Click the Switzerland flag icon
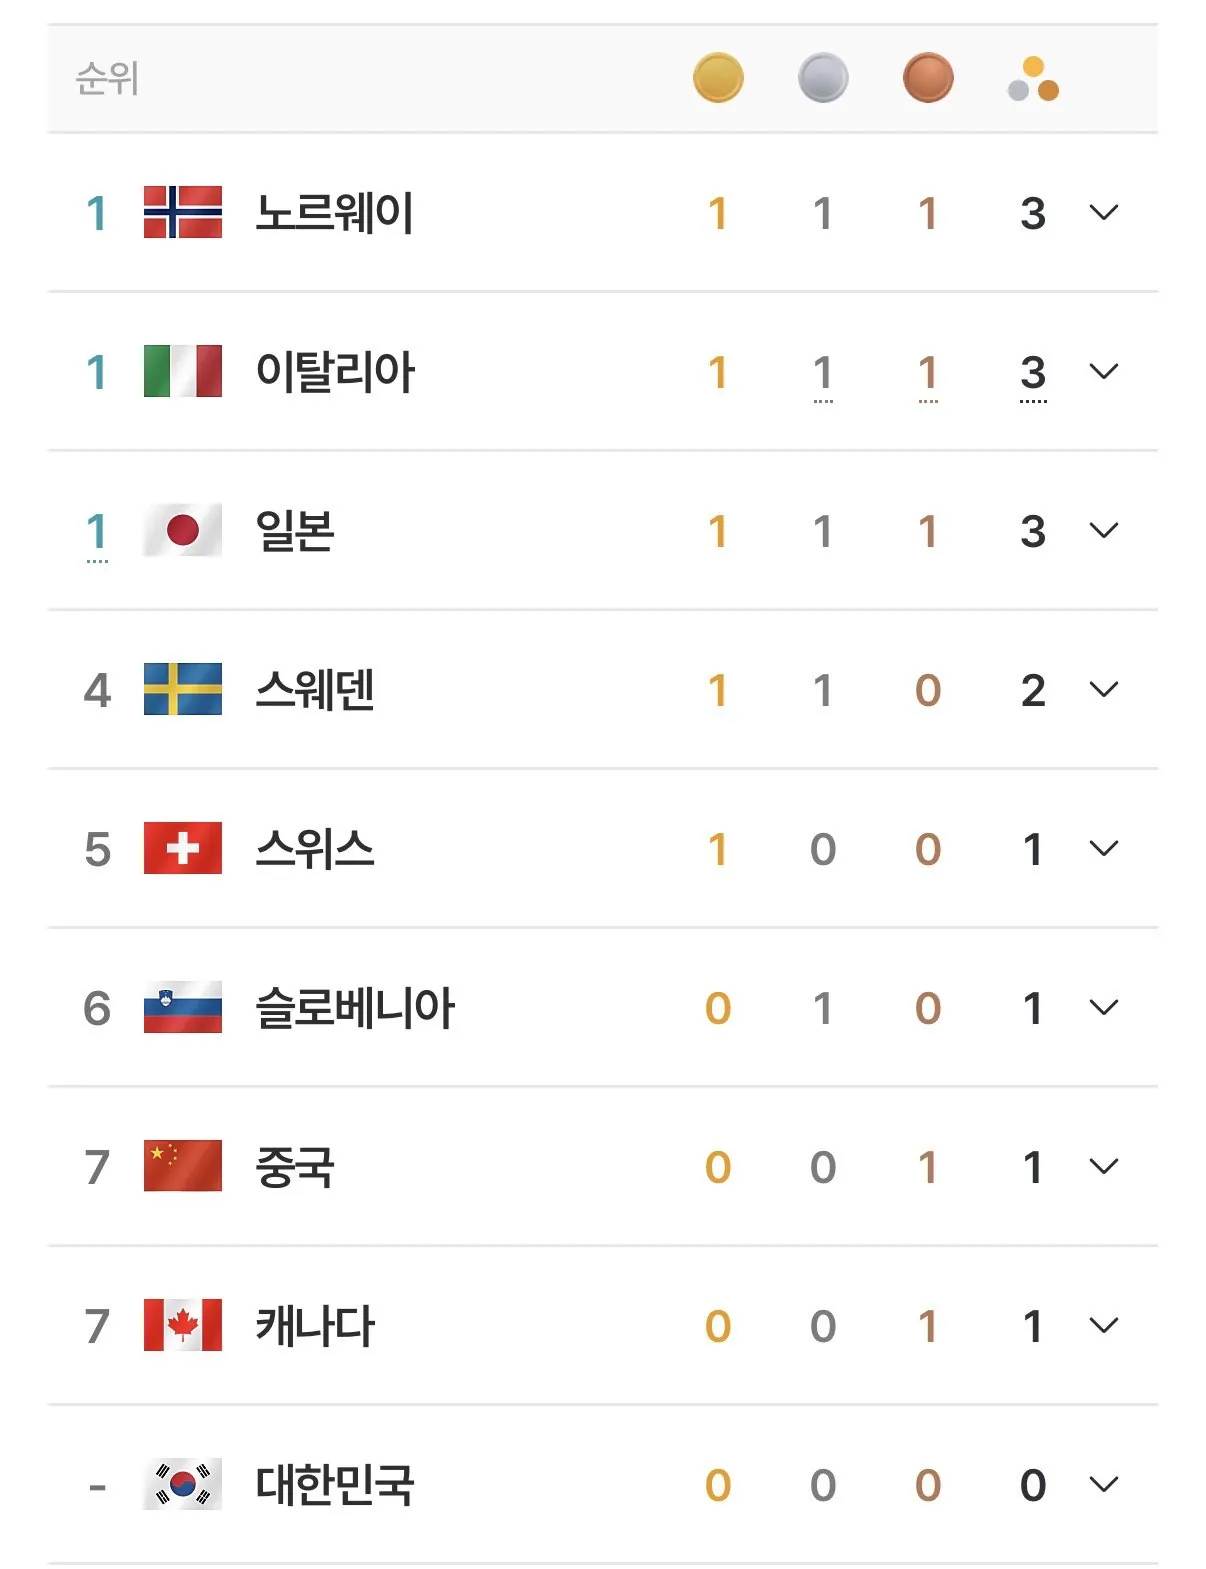This screenshot has height=1569, width=1206. pos(183,848)
